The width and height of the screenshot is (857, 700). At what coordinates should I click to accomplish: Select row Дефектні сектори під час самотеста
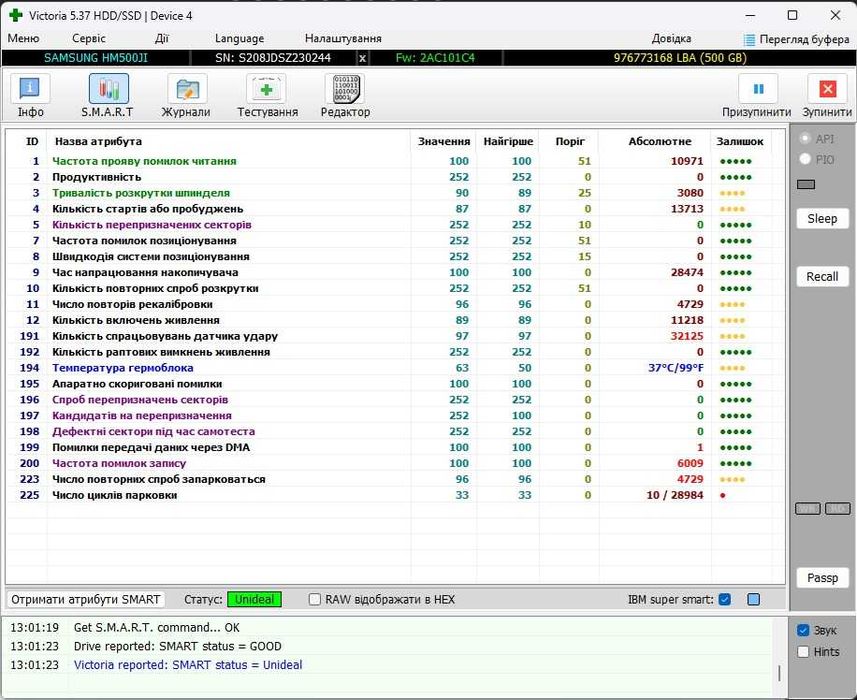click(x=396, y=432)
